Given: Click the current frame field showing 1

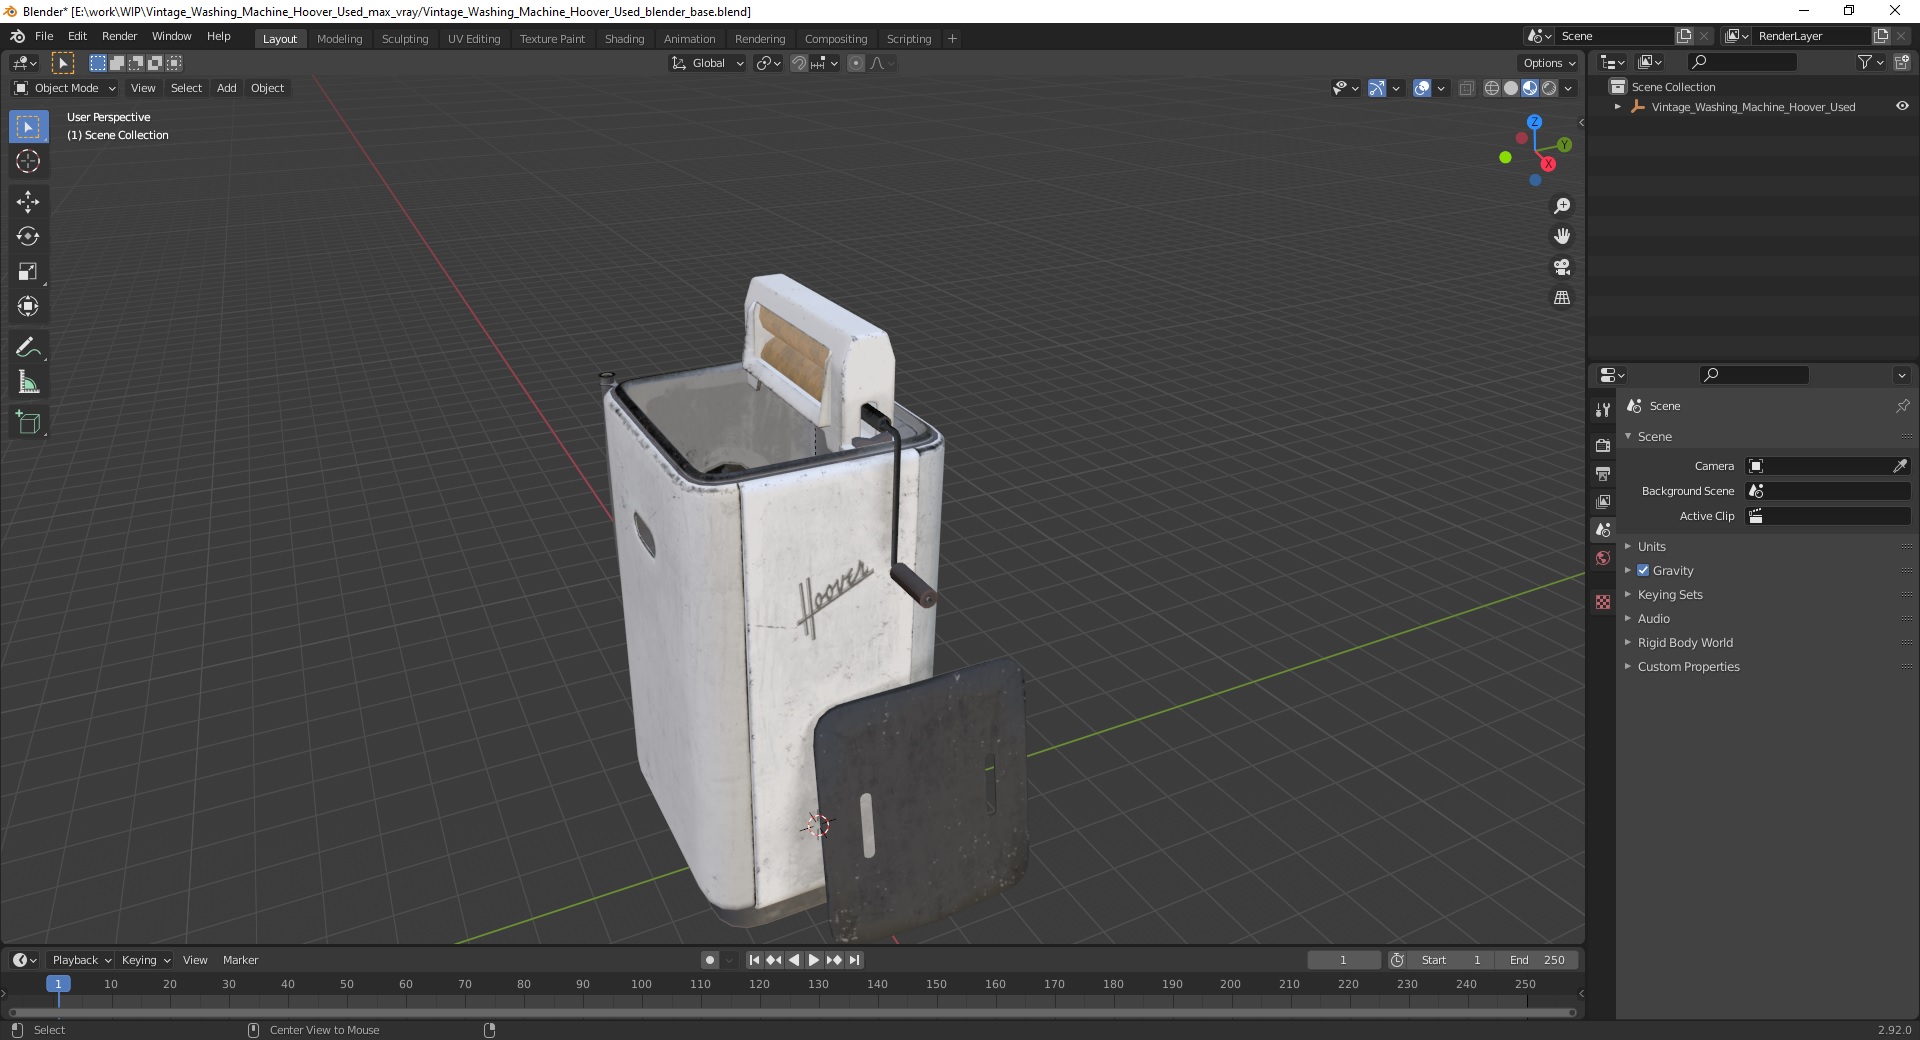Looking at the screenshot, I should (1343, 960).
